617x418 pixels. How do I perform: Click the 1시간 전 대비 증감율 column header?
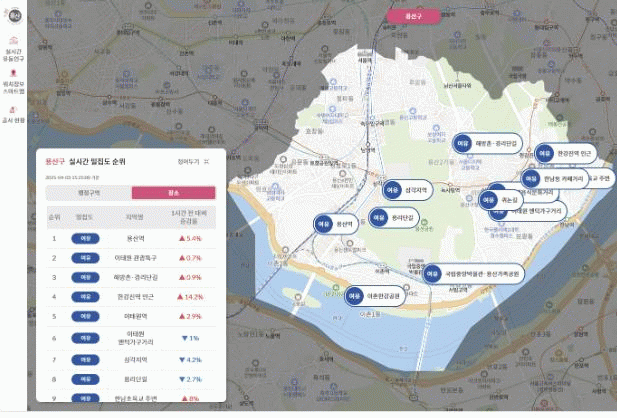tap(187, 217)
